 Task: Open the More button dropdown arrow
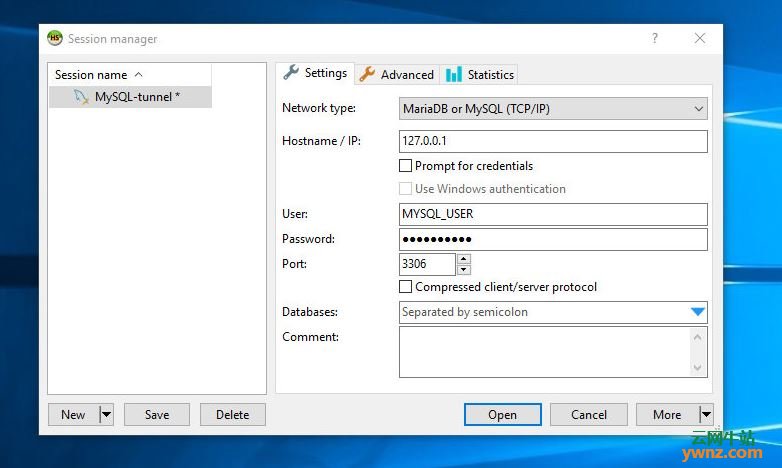tap(706, 414)
